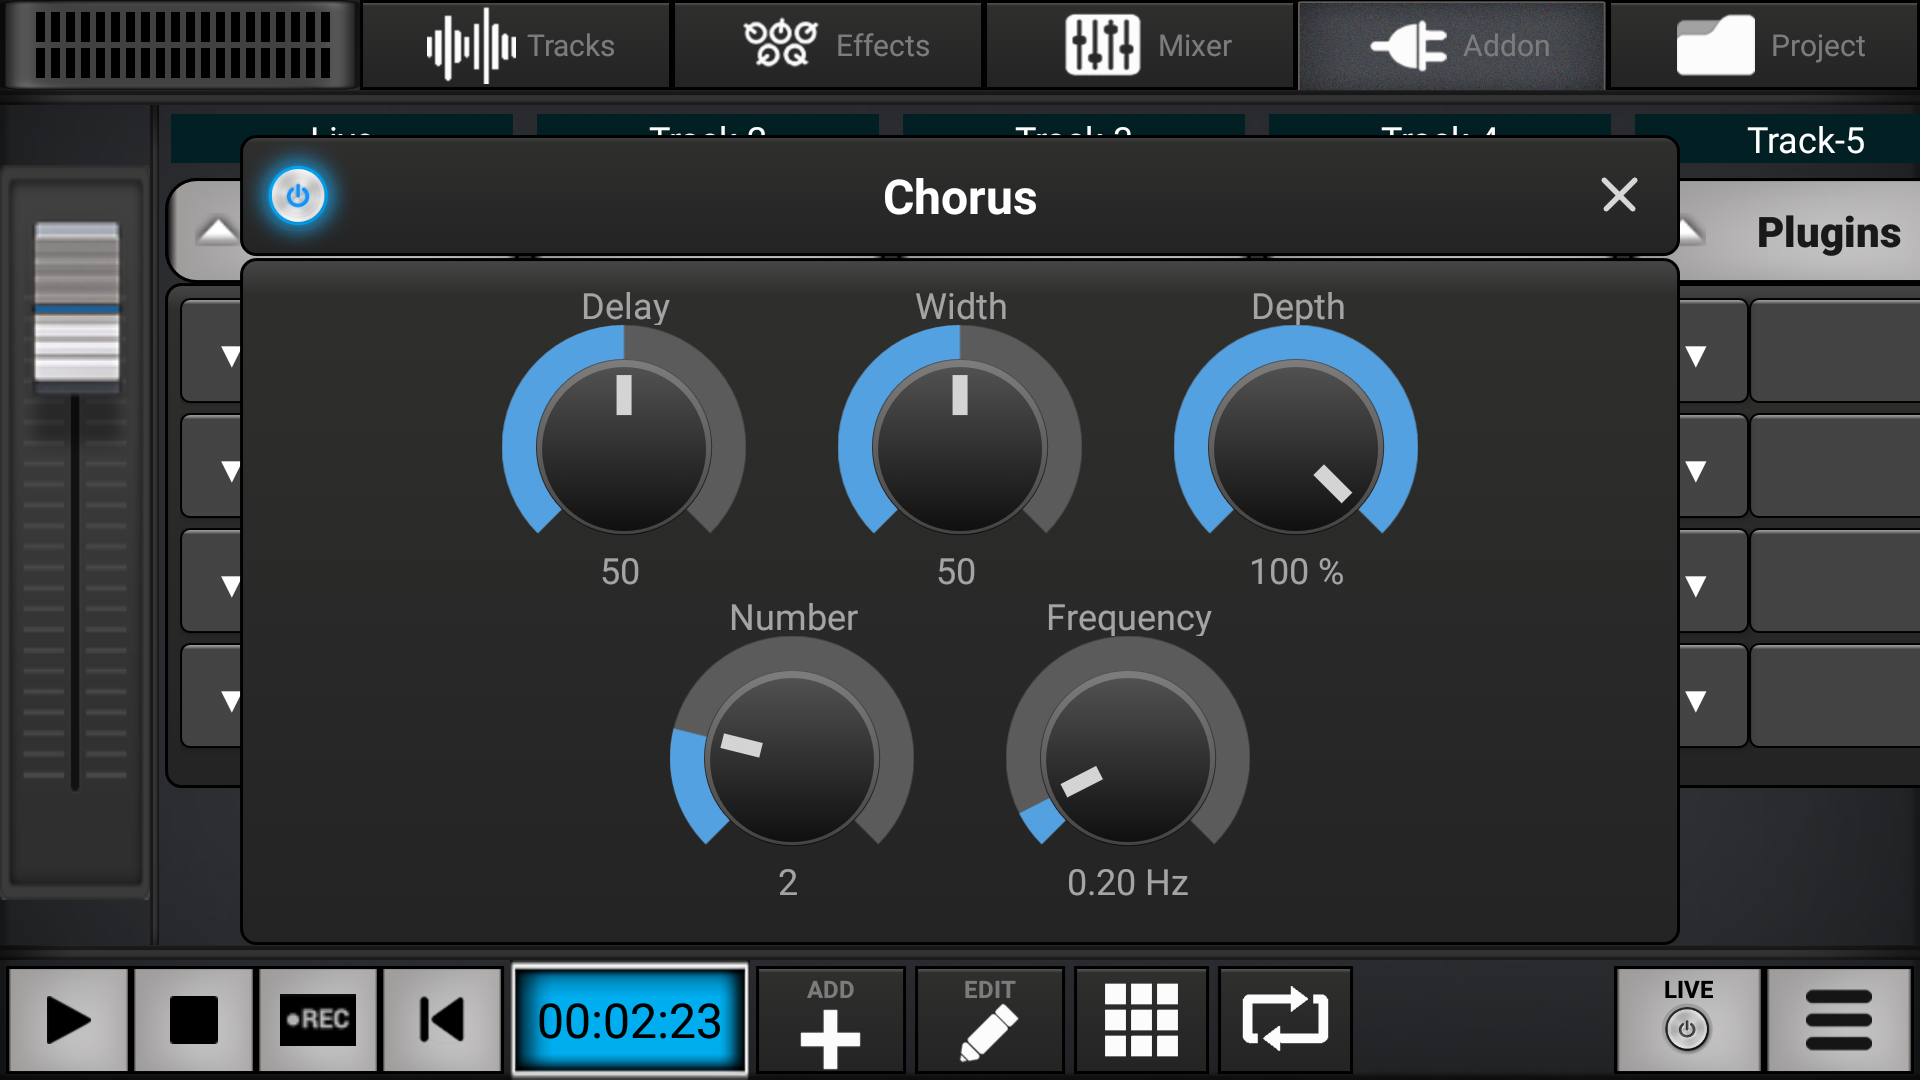Toggle the Chorus effect power button

point(297,196)
